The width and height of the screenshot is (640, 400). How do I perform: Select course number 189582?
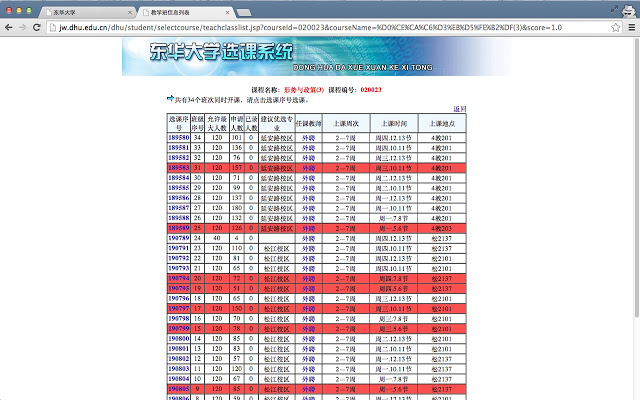[179, 158]
